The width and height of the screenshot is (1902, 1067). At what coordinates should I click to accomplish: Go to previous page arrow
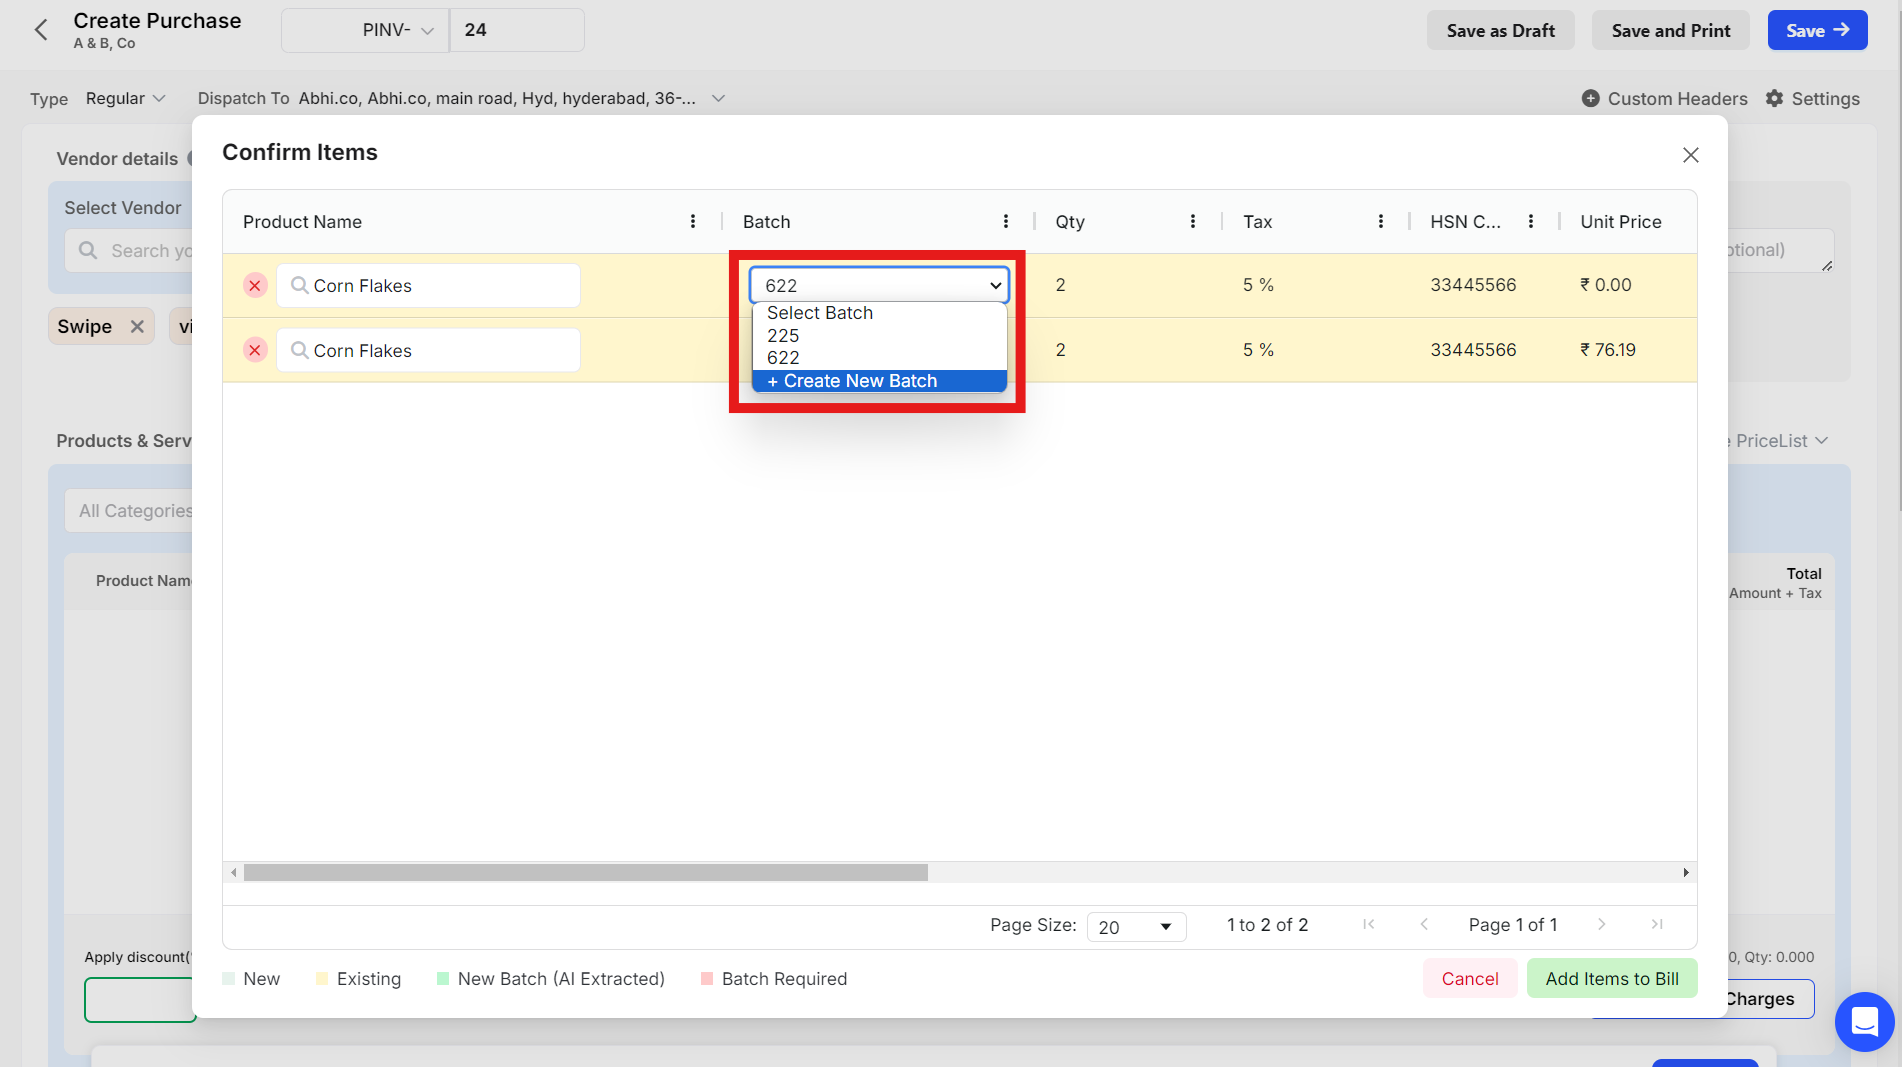pos(1424,924)
